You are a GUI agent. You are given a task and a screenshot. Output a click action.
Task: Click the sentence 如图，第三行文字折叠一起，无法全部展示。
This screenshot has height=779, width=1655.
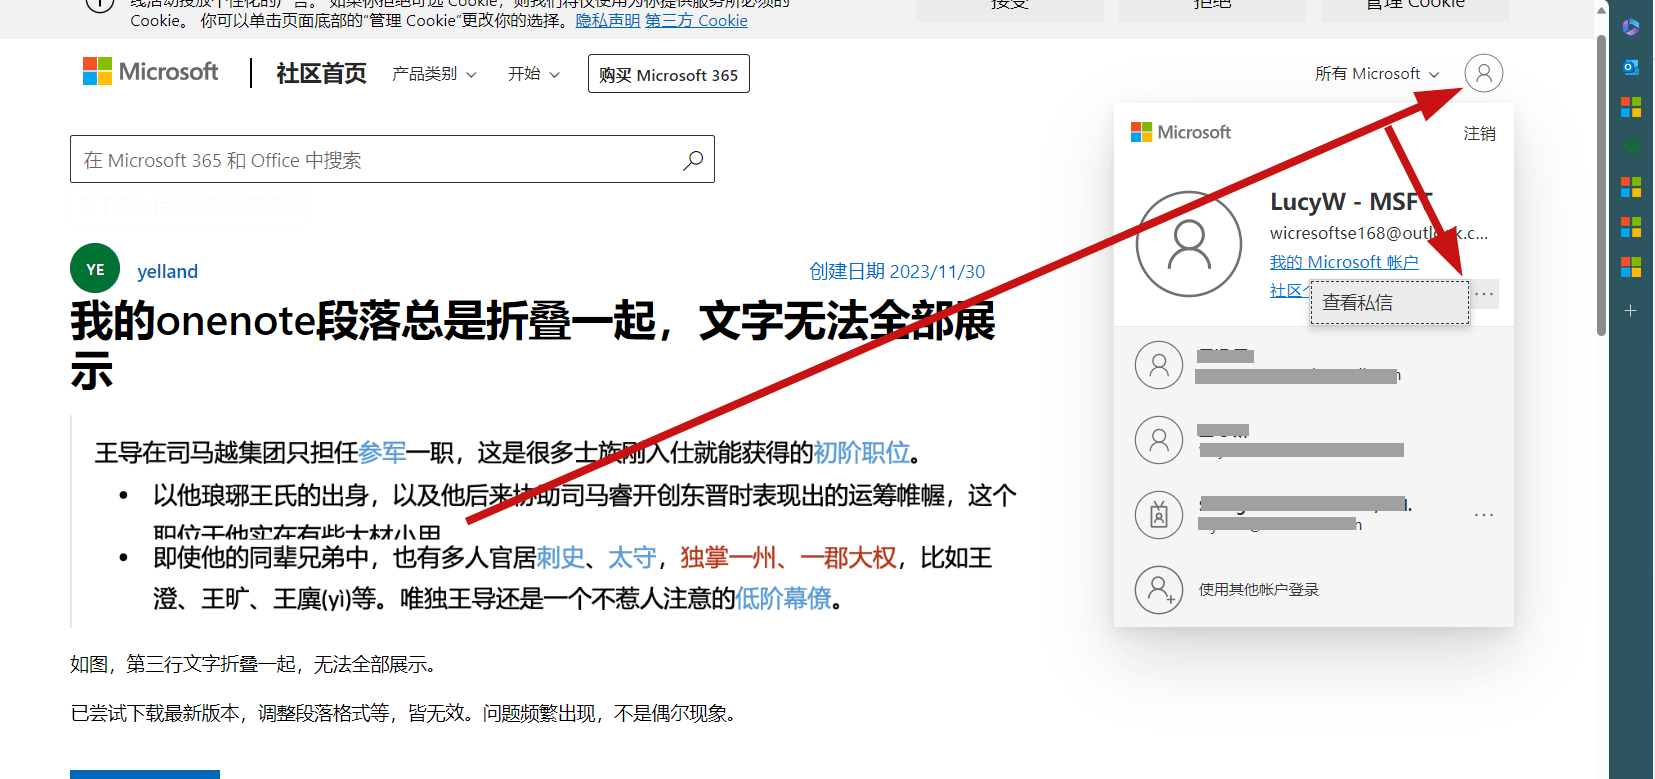click(x=253, y=664)
